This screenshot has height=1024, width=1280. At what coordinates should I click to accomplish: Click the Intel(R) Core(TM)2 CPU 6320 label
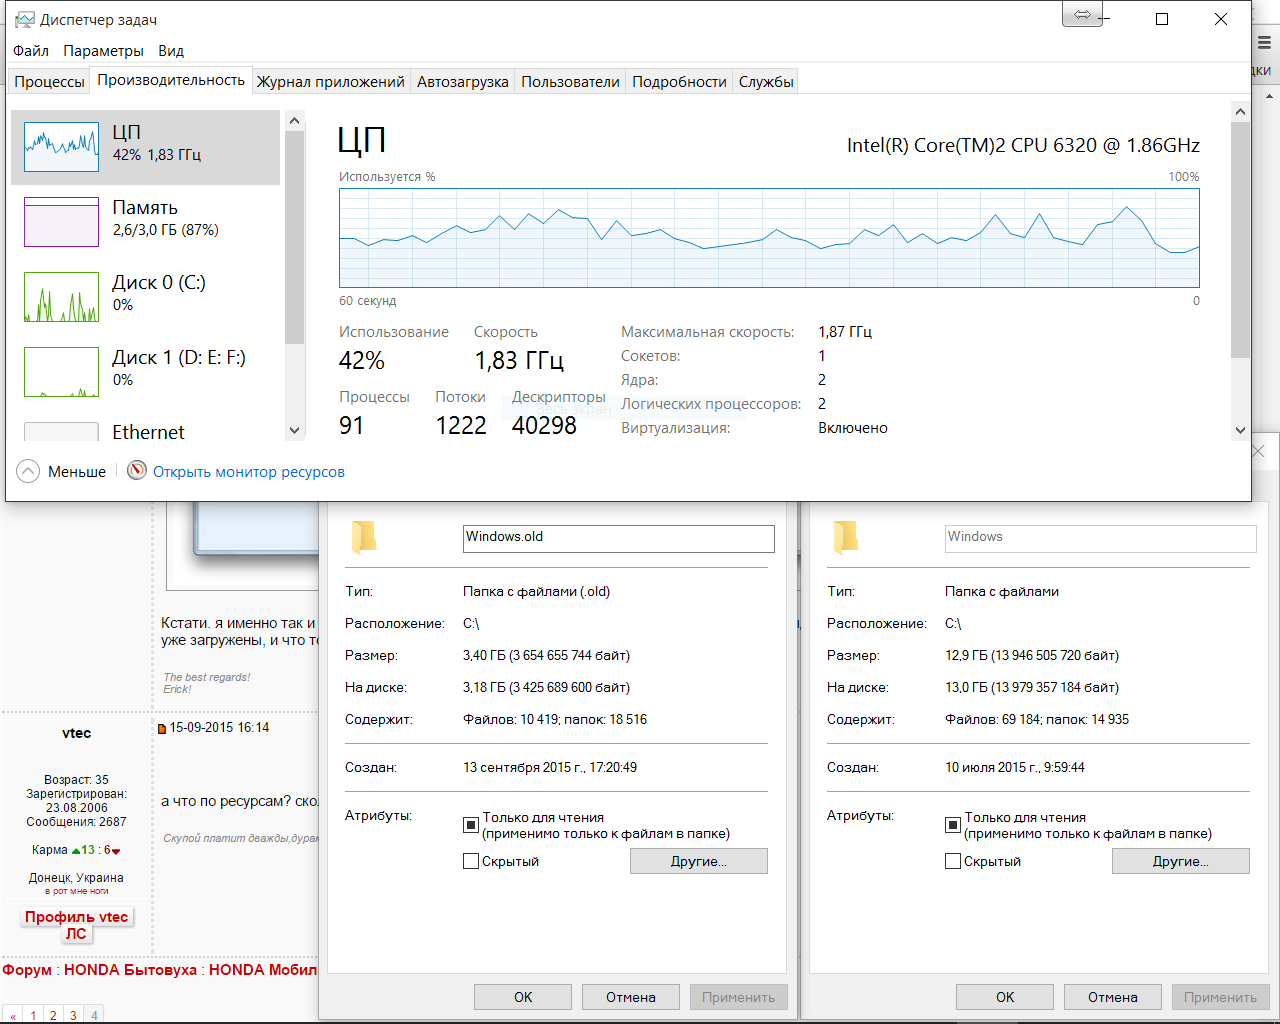[1023, 145]
